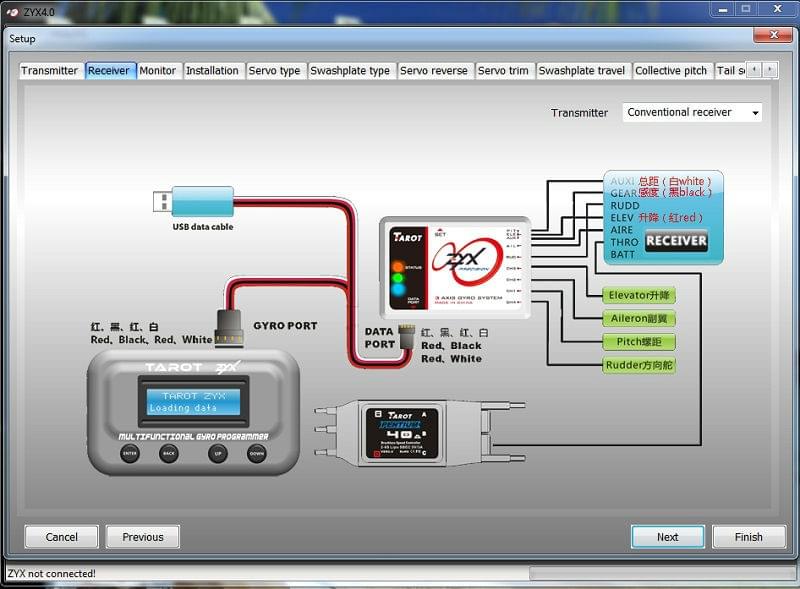The image size is (800, 589).
Task: Click the Previous button
Action: pos(143,537)
